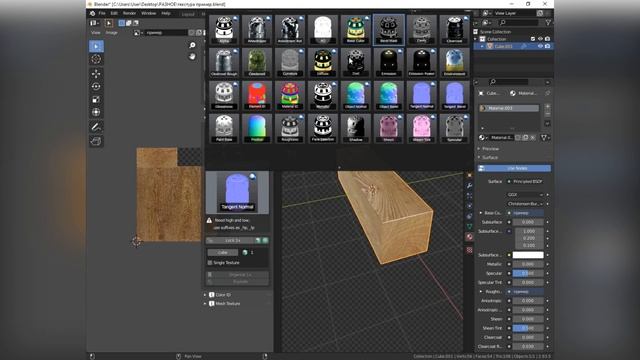Image resolution: width=640 pixels, height=360 pixels.
Task: Open the Material properties tab icon
Action: [x=469, y=237]
